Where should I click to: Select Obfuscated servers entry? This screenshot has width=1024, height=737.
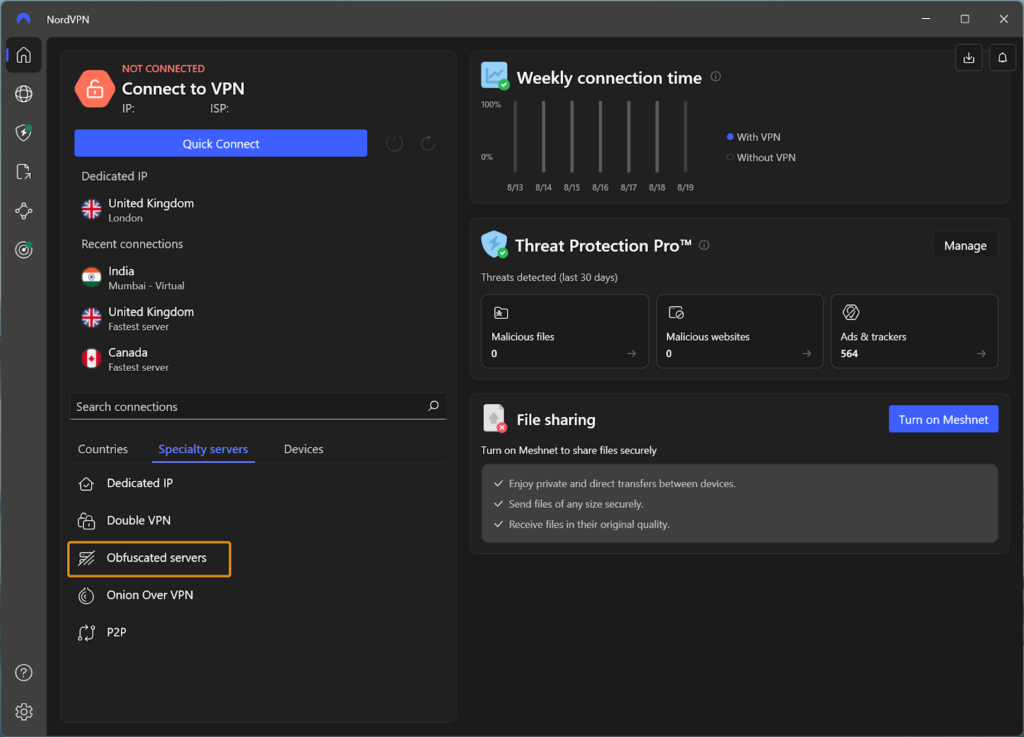149,558
